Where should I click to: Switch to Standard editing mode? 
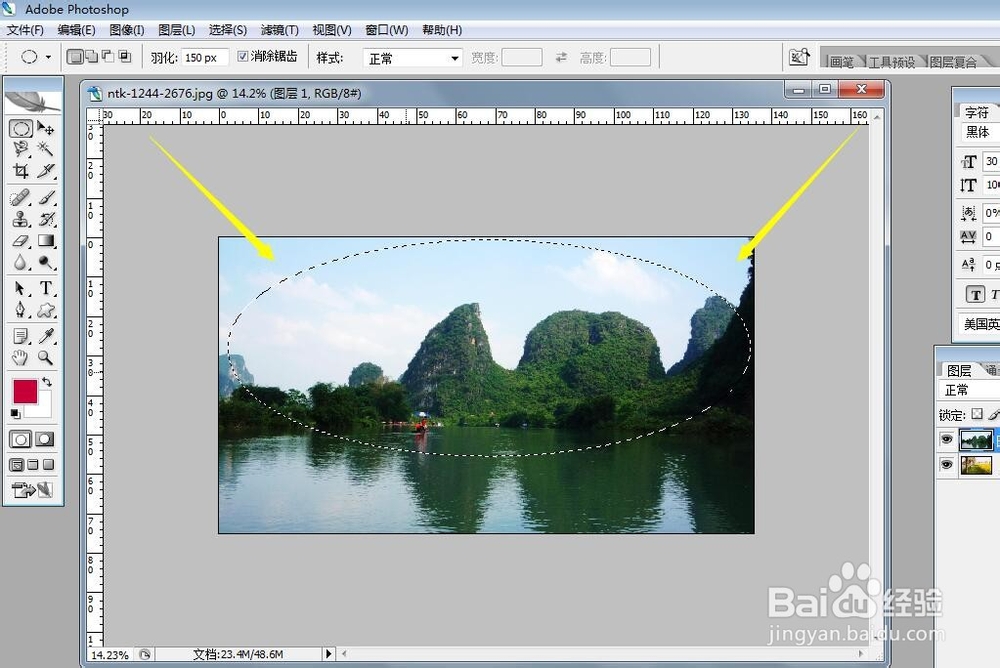click(x=20, y=440)
